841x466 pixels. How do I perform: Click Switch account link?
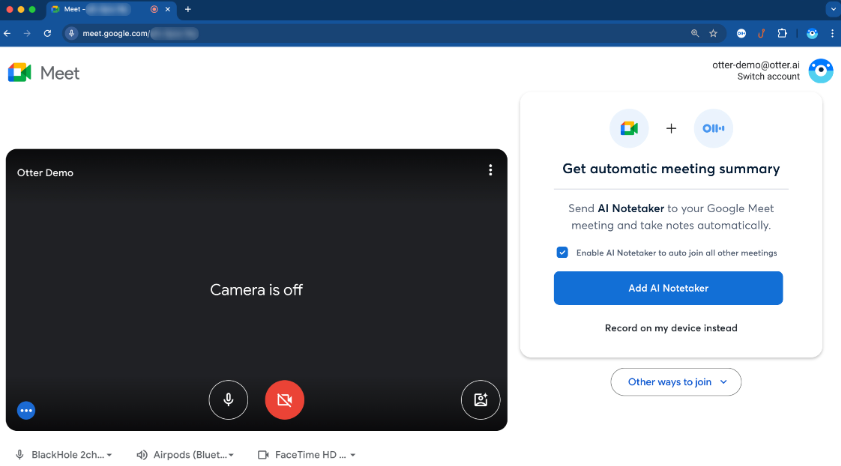[x=768, y=77]
